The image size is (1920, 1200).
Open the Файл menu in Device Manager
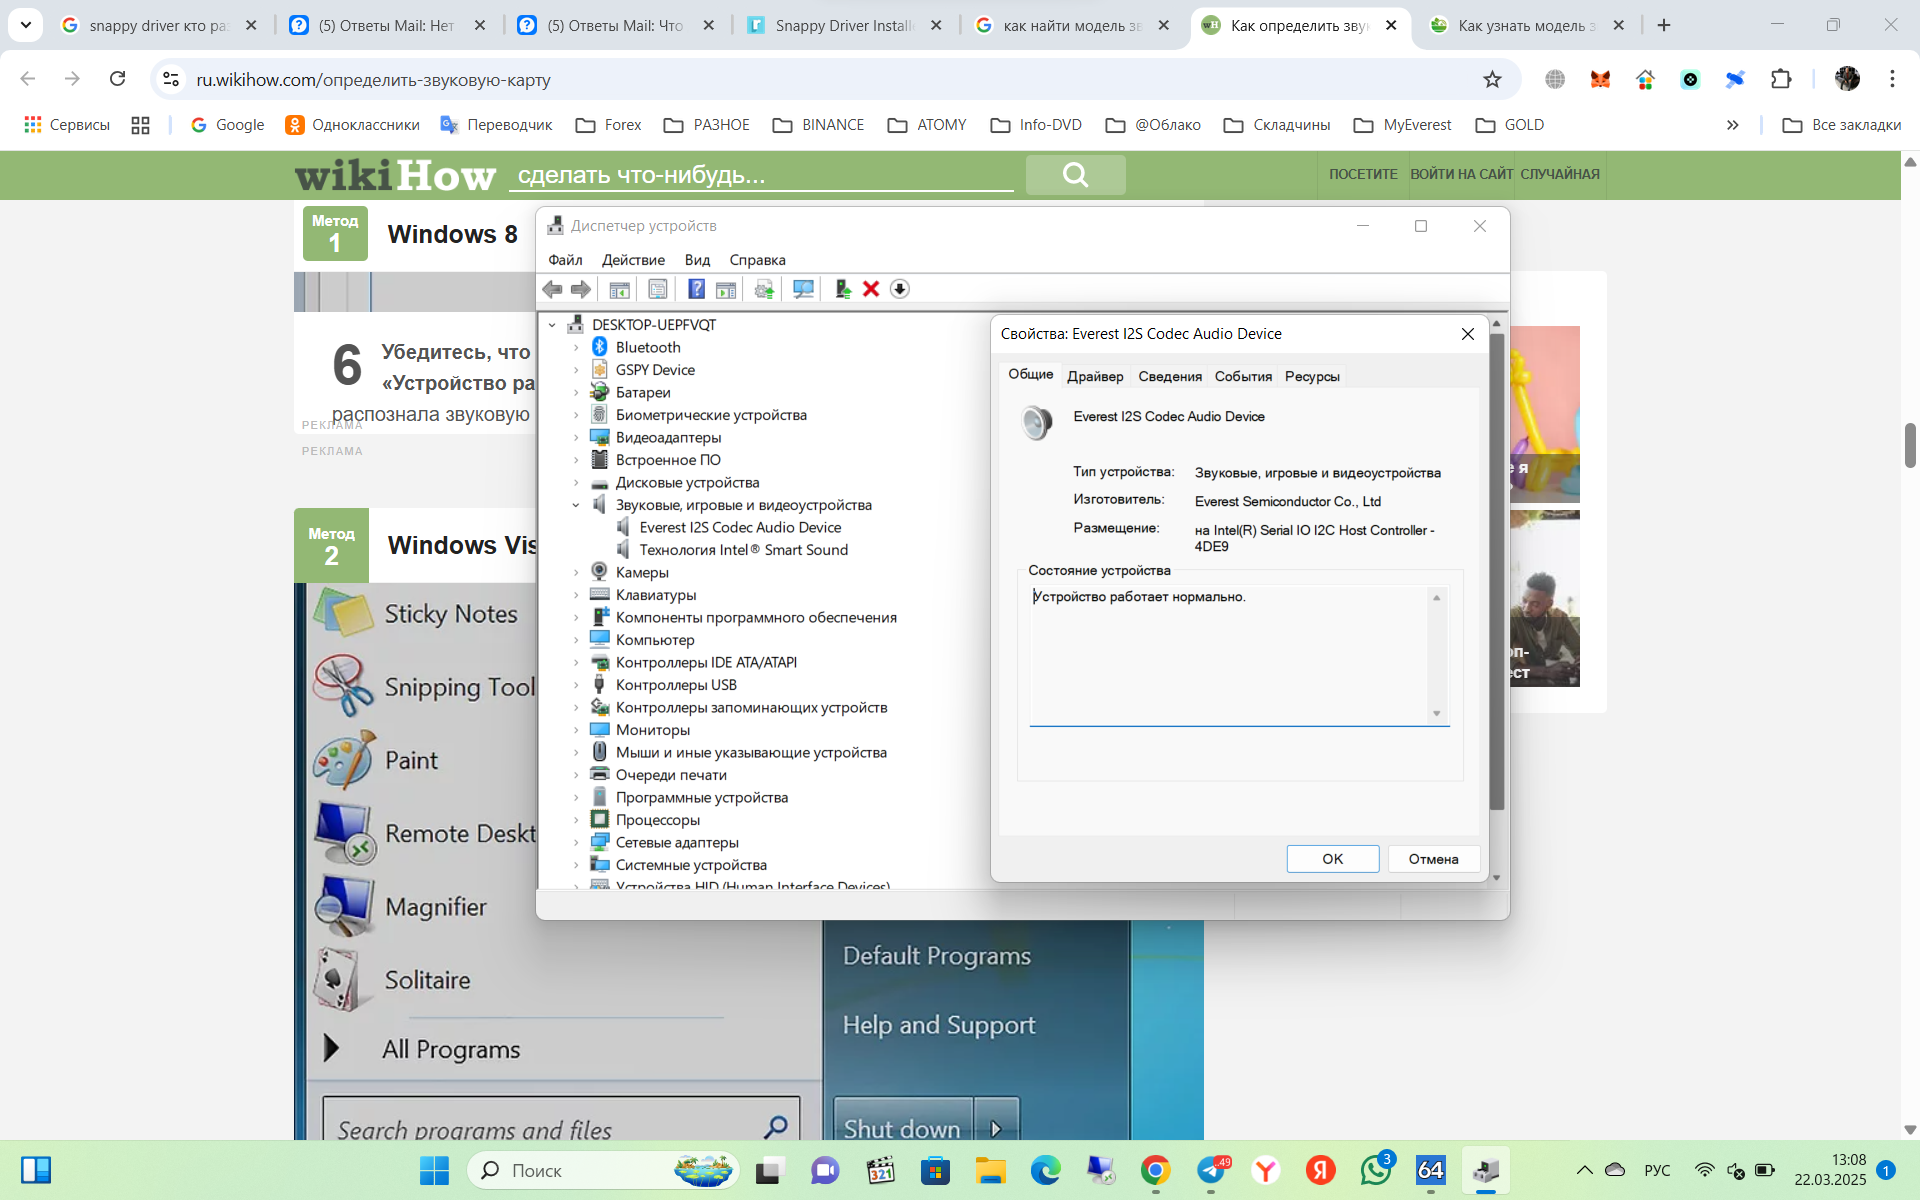pos(565,260)
